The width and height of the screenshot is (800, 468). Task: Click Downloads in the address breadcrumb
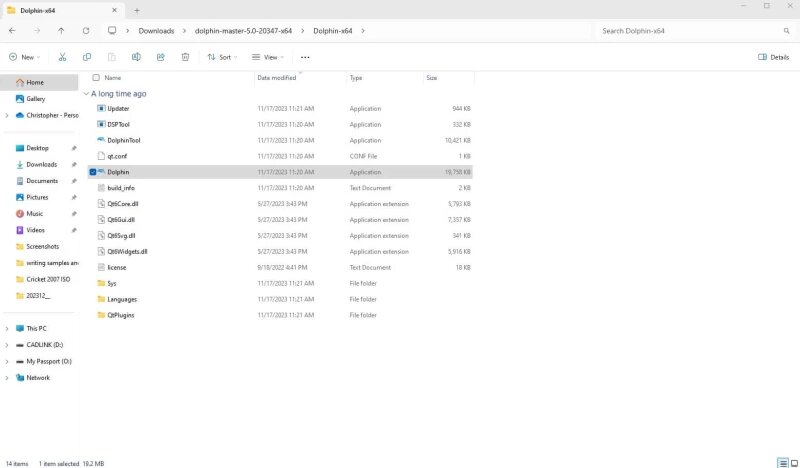point(156,31)
